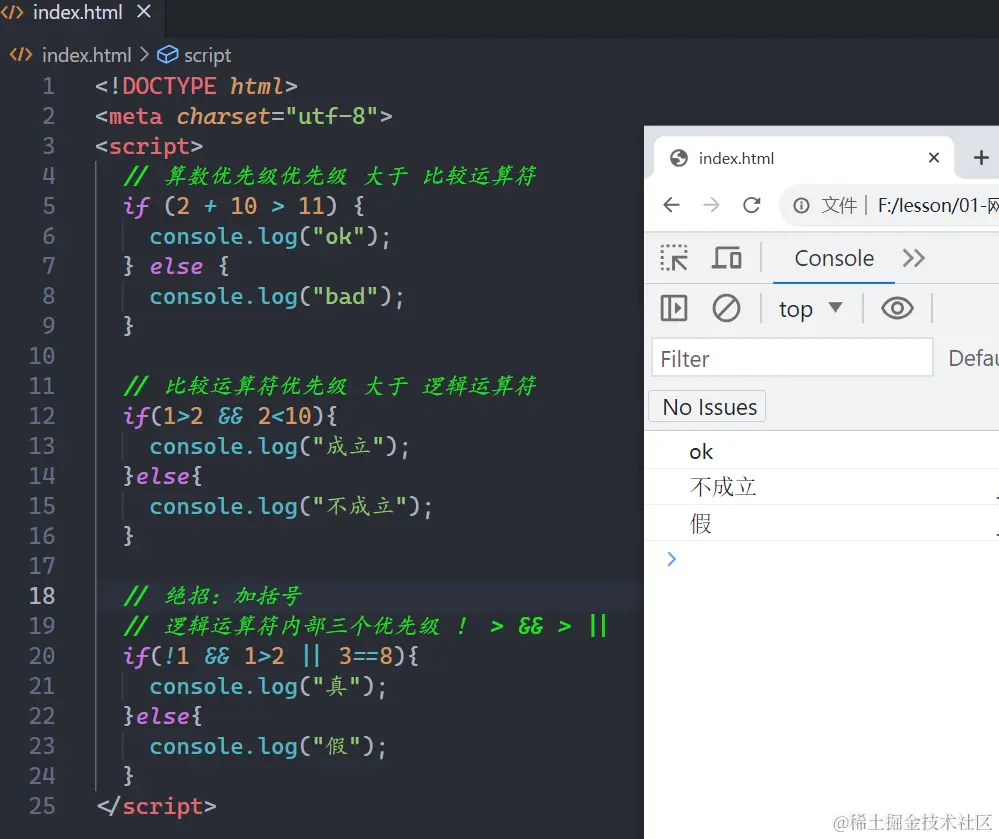The image size is (999, 839).
Task: Click the comment on line 19 about 逻辑运算符
Action: click(x=364, y=626)
